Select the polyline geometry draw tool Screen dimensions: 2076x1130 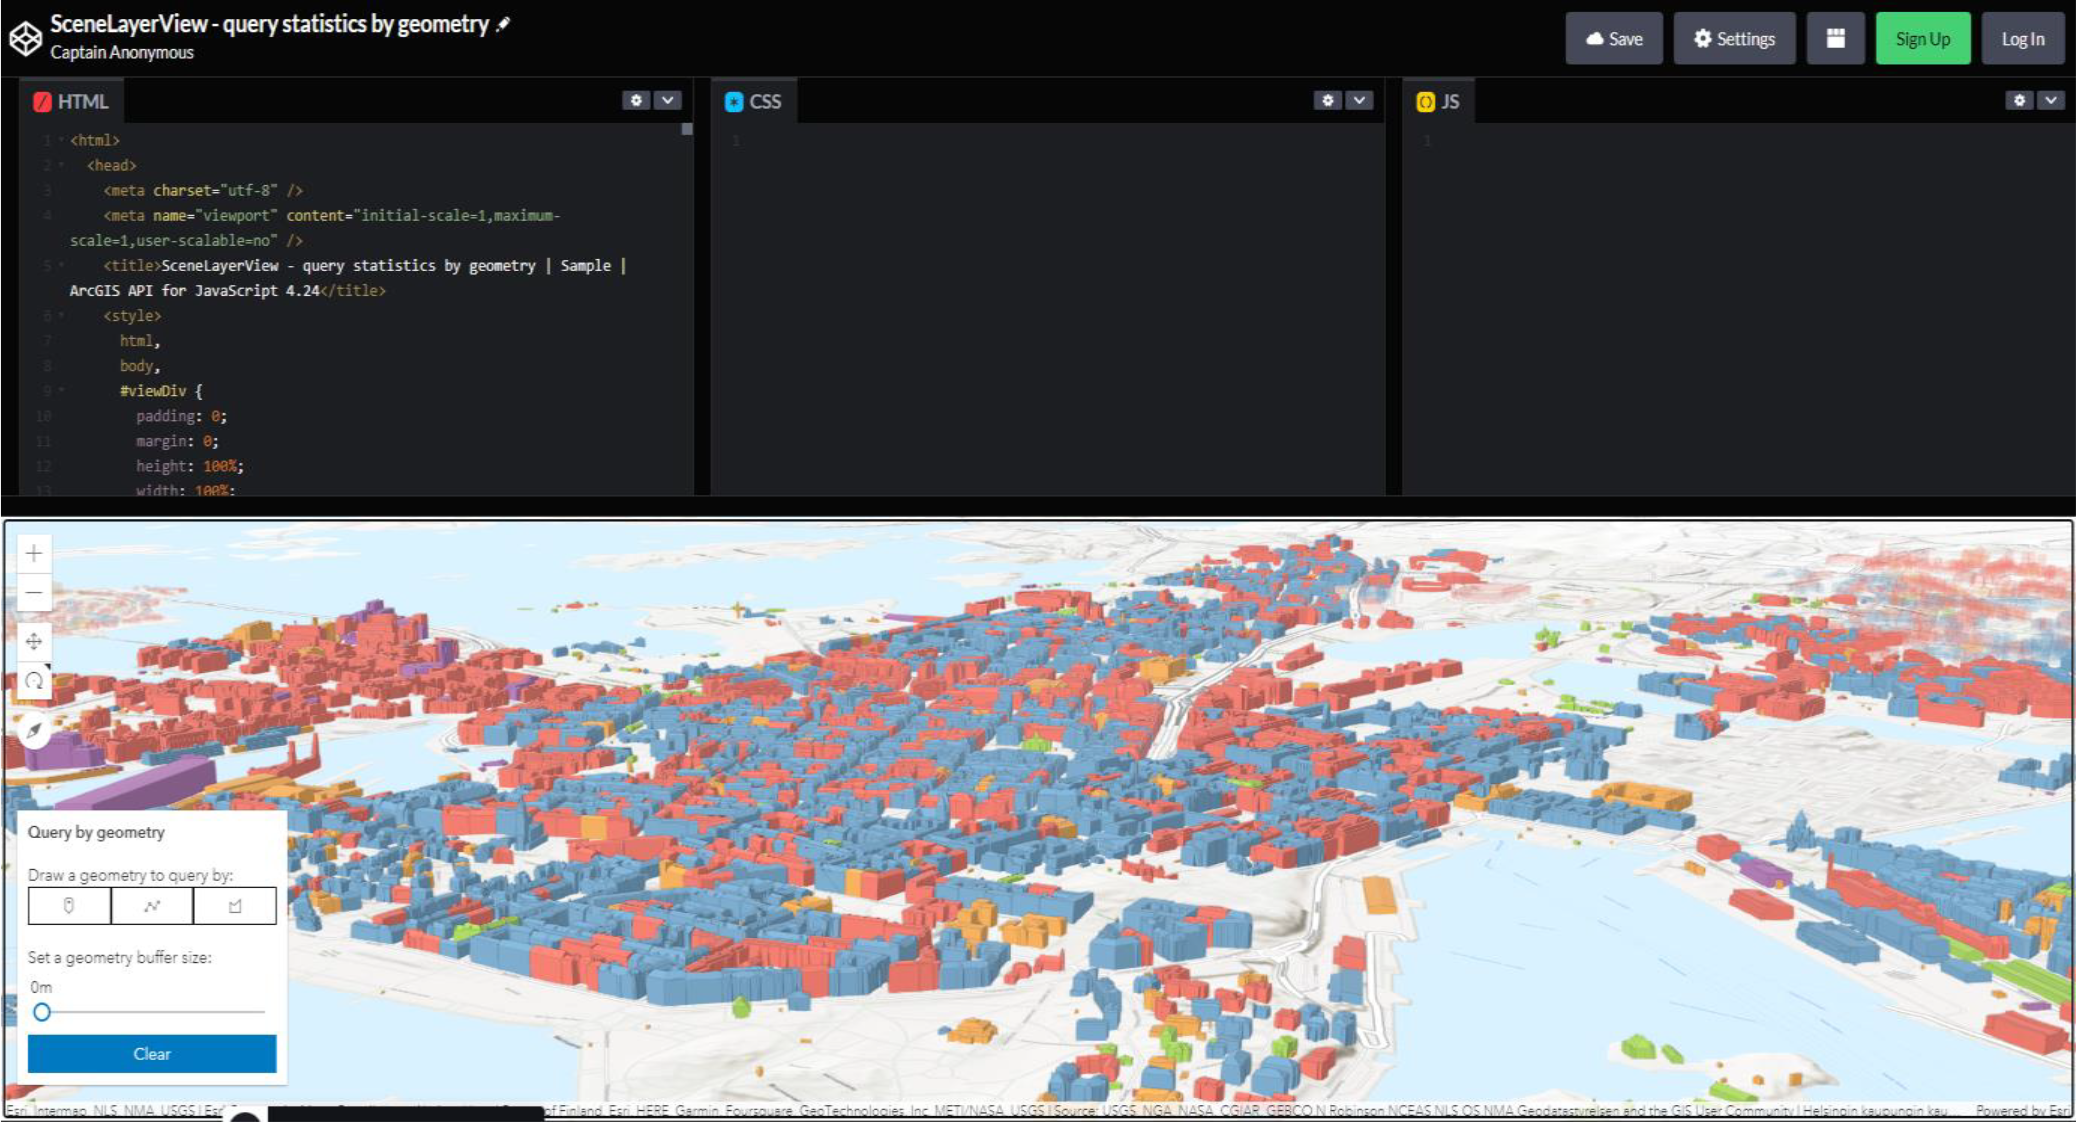(152, 906)
